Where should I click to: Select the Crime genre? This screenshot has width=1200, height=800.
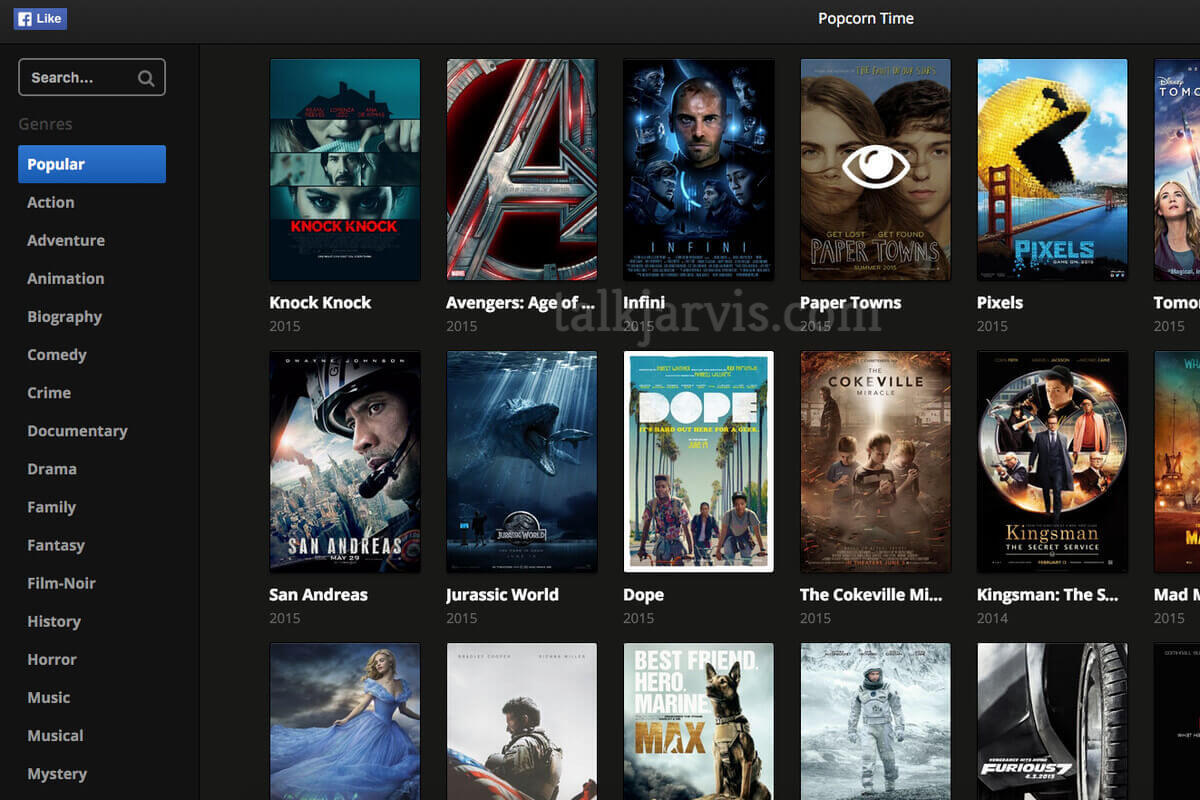[49, 393]
